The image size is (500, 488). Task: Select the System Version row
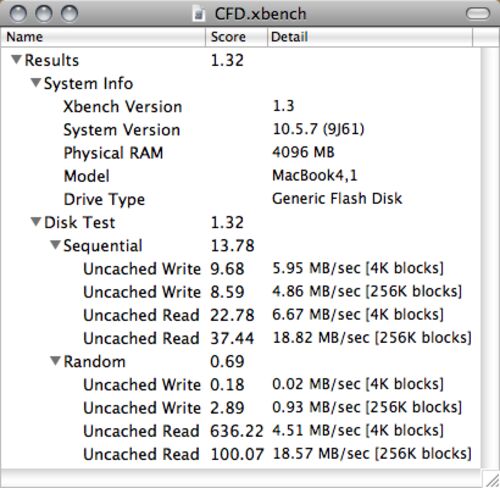241,129
